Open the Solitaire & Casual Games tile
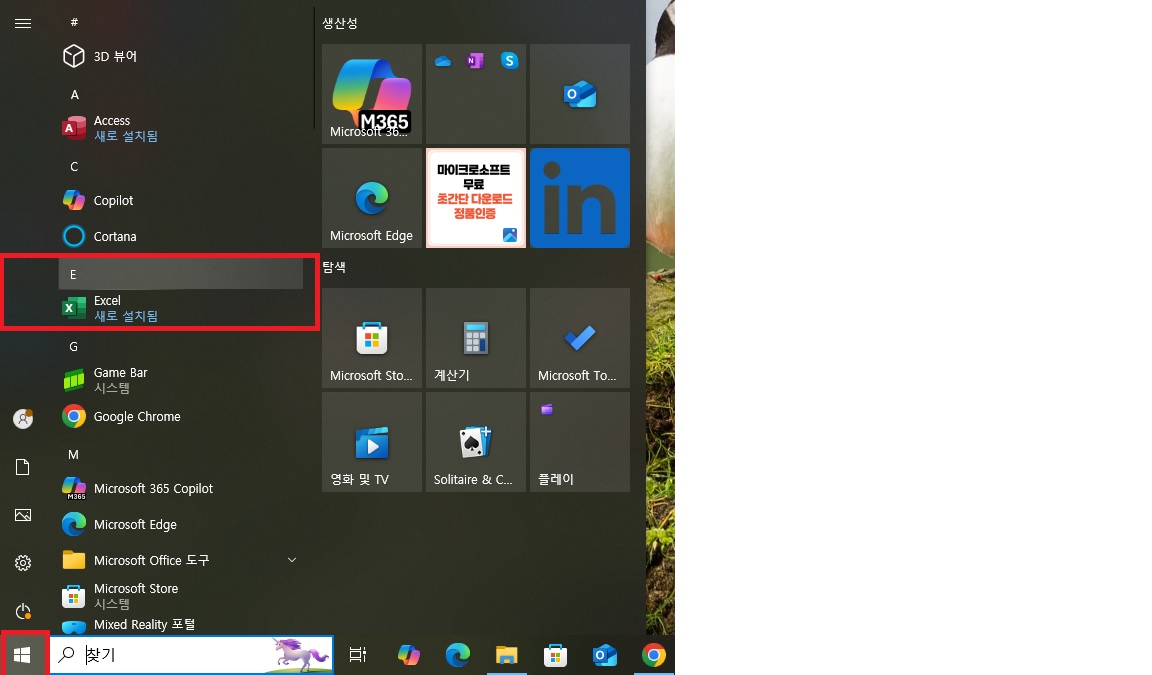 click(476, 442)
